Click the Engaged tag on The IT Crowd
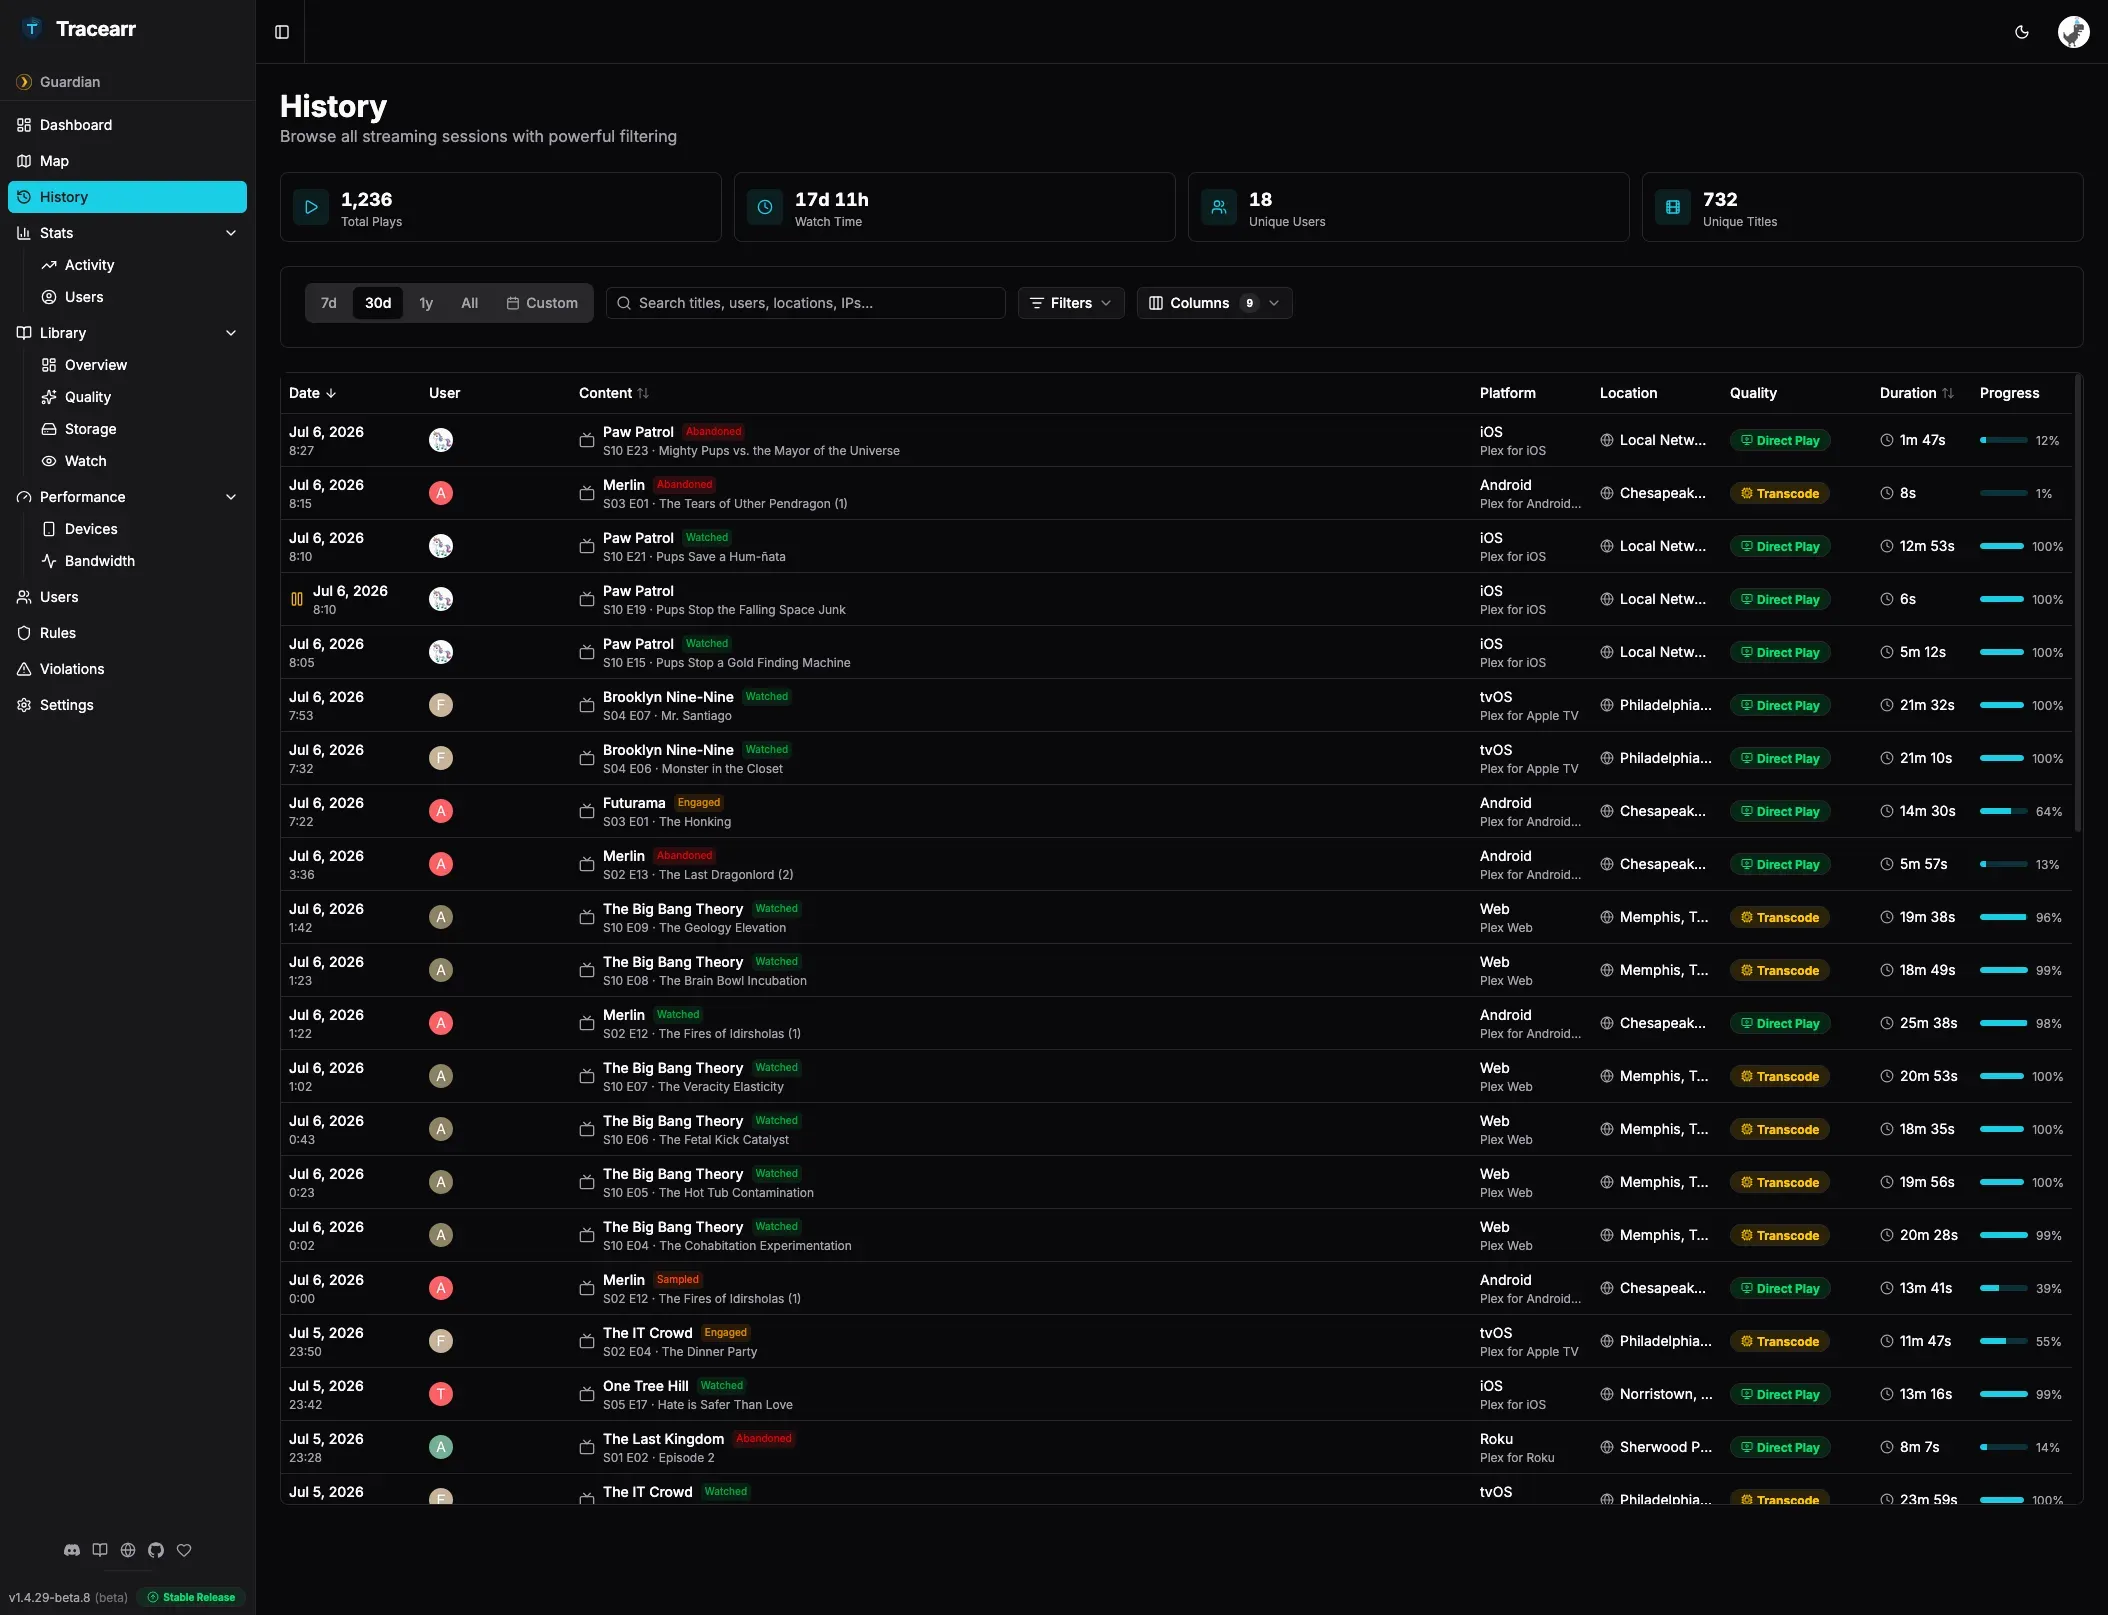The width and height of the screenshot is (2108, 1615). pos(726,1333)
